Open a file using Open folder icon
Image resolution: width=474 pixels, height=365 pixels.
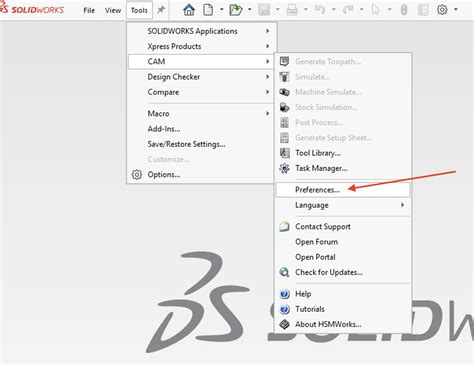click(x=236, y=10)
